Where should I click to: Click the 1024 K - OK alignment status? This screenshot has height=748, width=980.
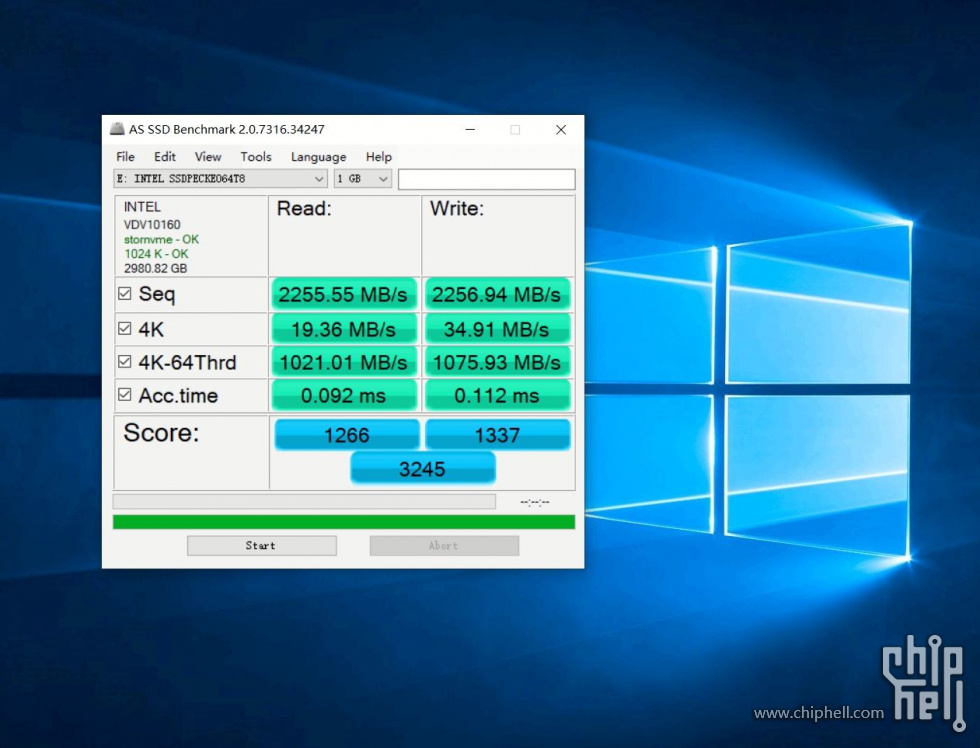[x=156, y=254]
